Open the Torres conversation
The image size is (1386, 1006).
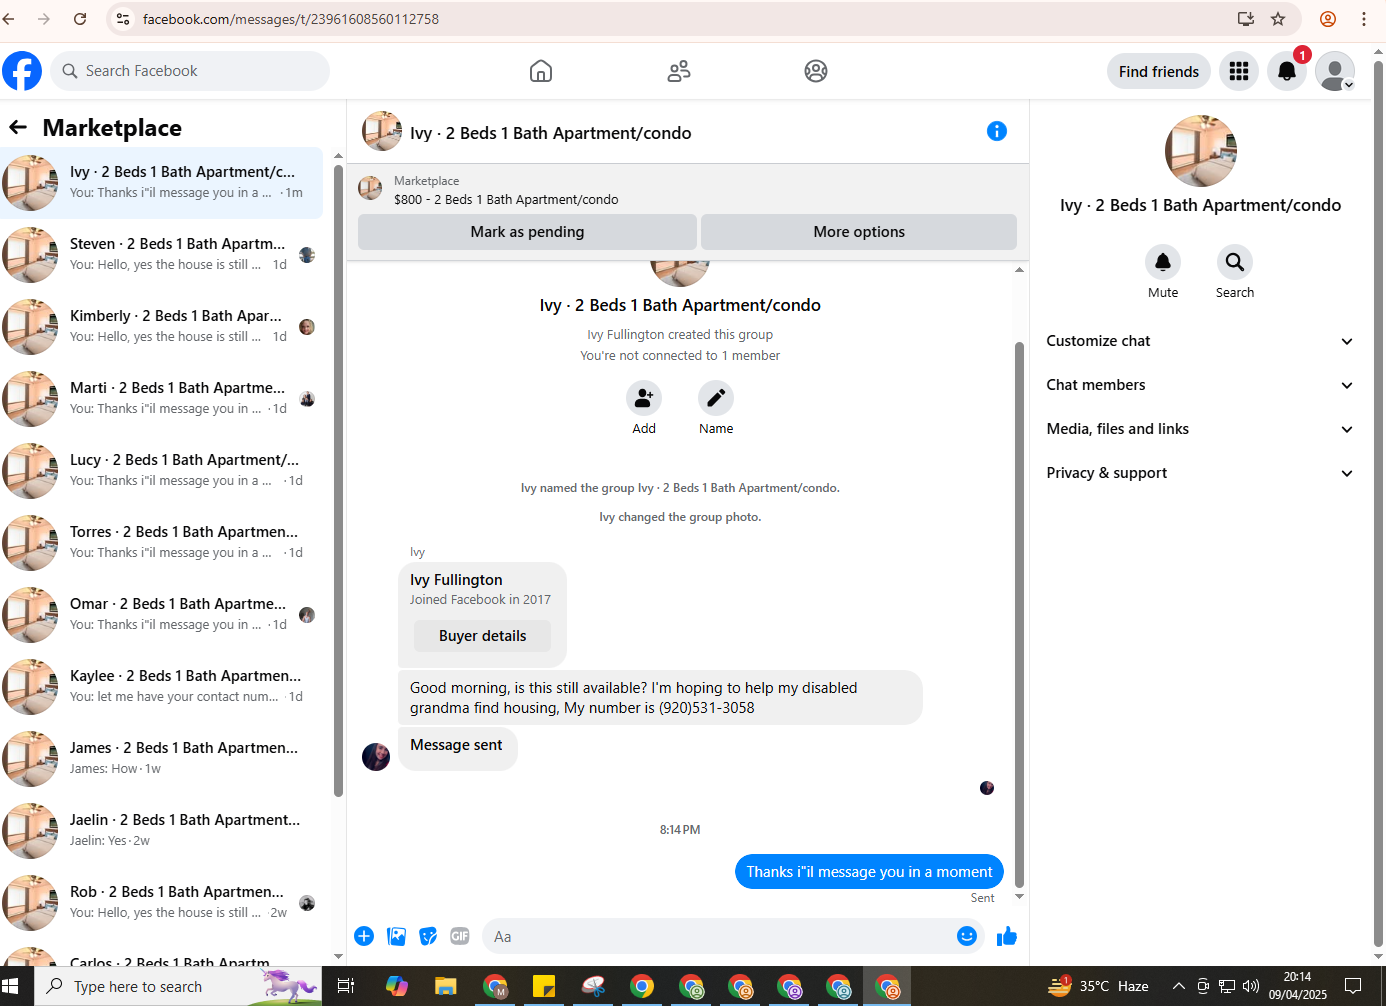coord(162,543)
